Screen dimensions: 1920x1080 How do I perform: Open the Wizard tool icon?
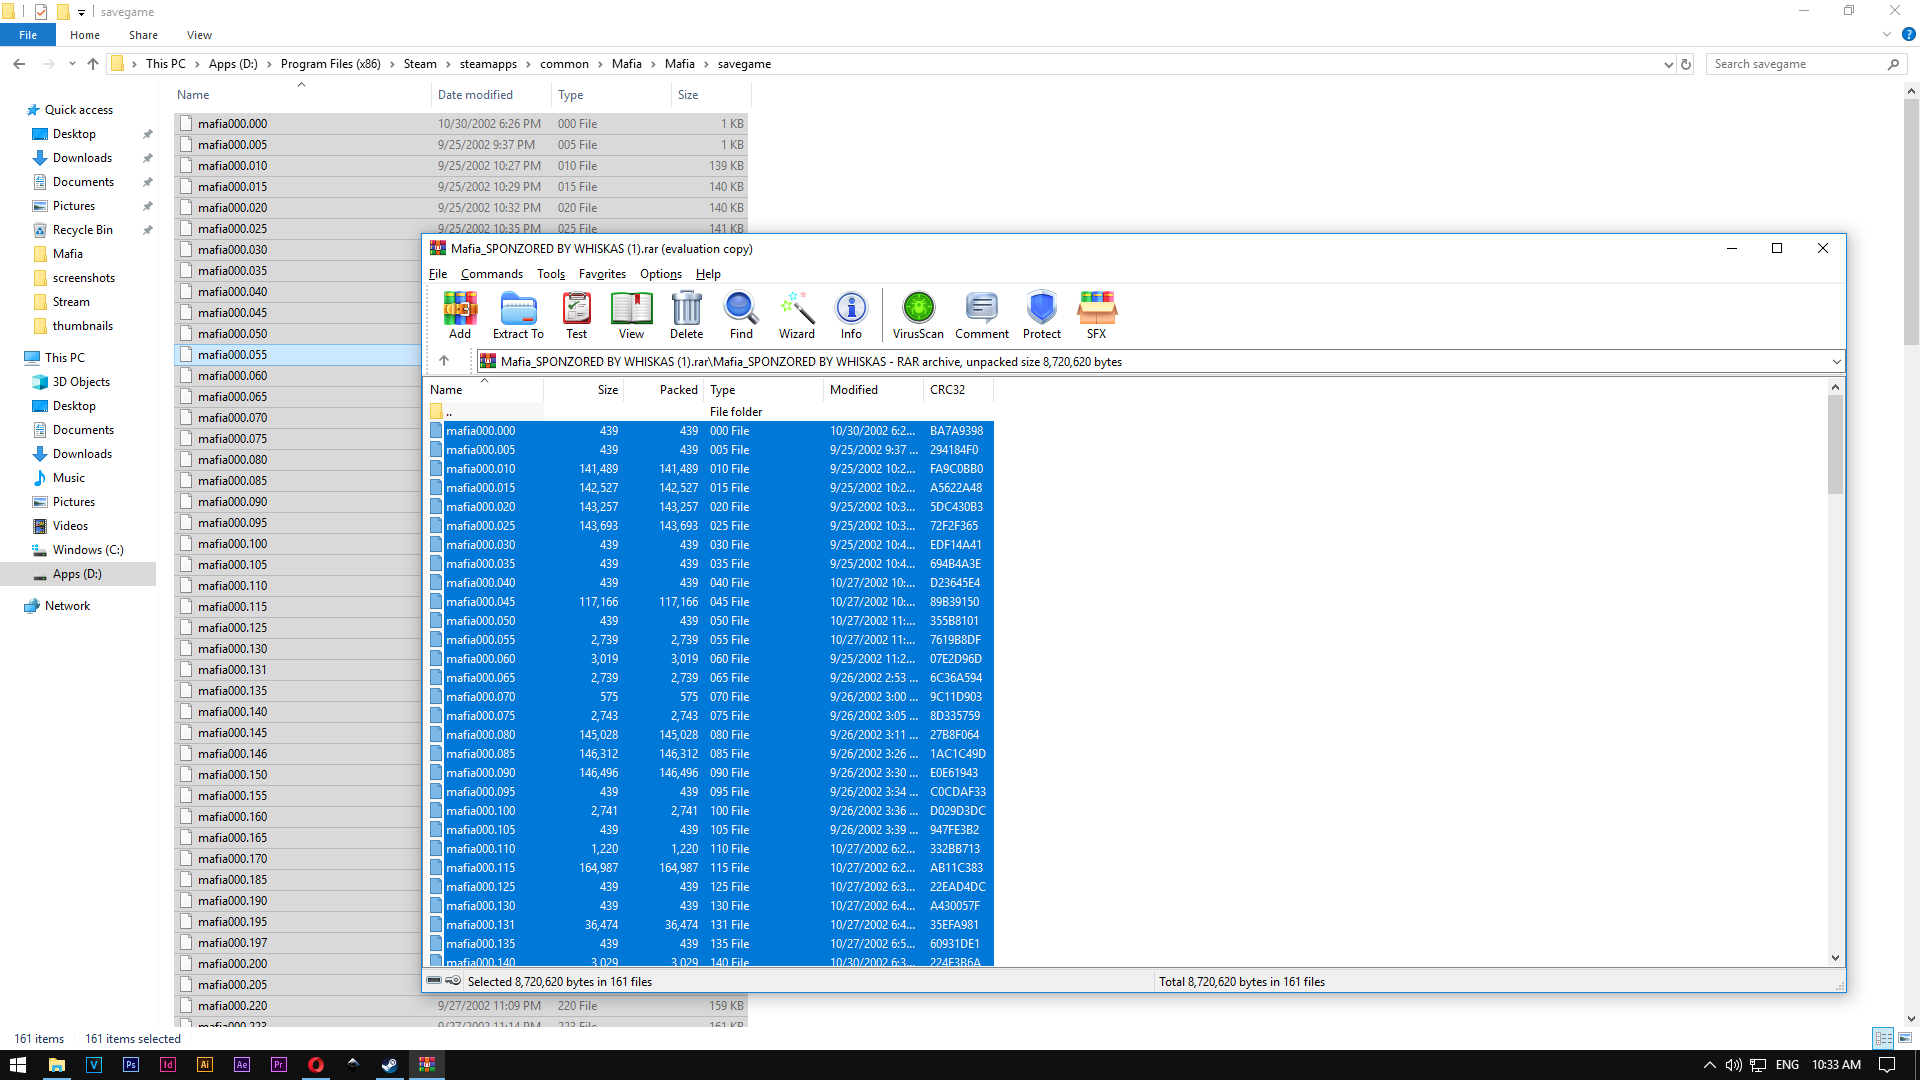pyautogui.click(x=796, y=315)
